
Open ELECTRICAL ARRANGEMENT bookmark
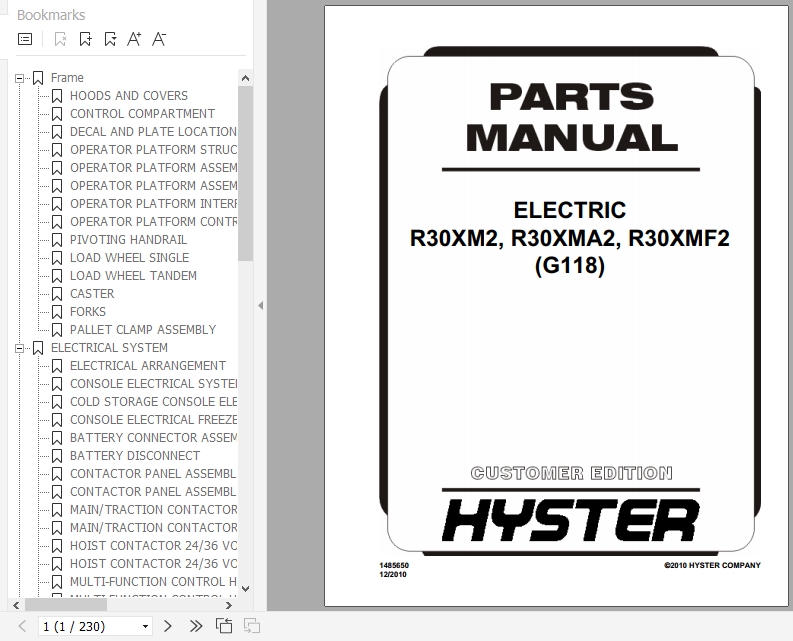point(148,366)
